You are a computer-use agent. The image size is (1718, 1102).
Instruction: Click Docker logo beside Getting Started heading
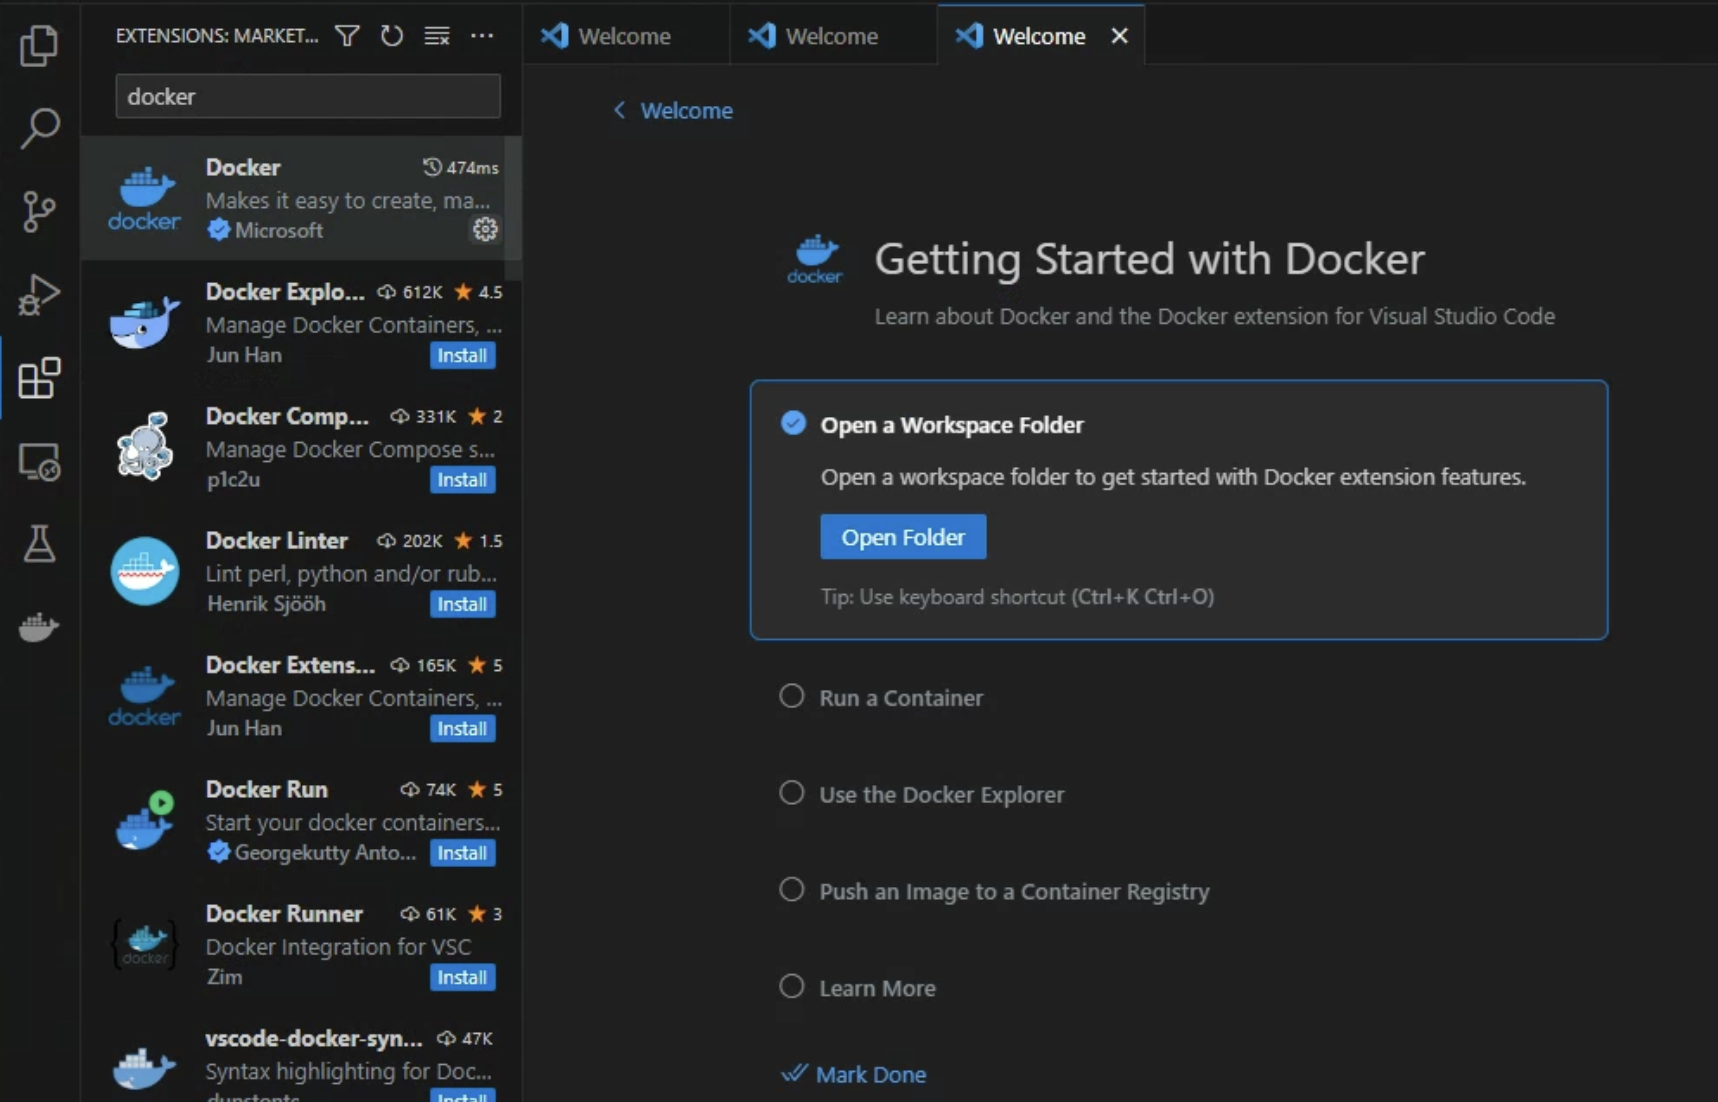pos(815,259)
